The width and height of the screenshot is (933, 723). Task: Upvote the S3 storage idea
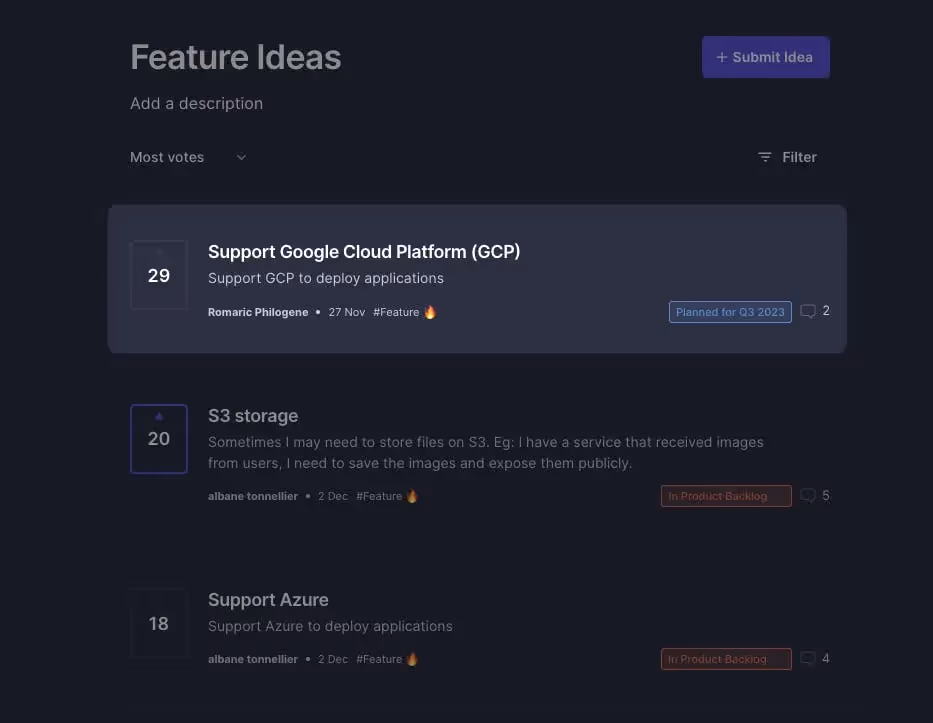pyautogui.click(x=158, y=439)
